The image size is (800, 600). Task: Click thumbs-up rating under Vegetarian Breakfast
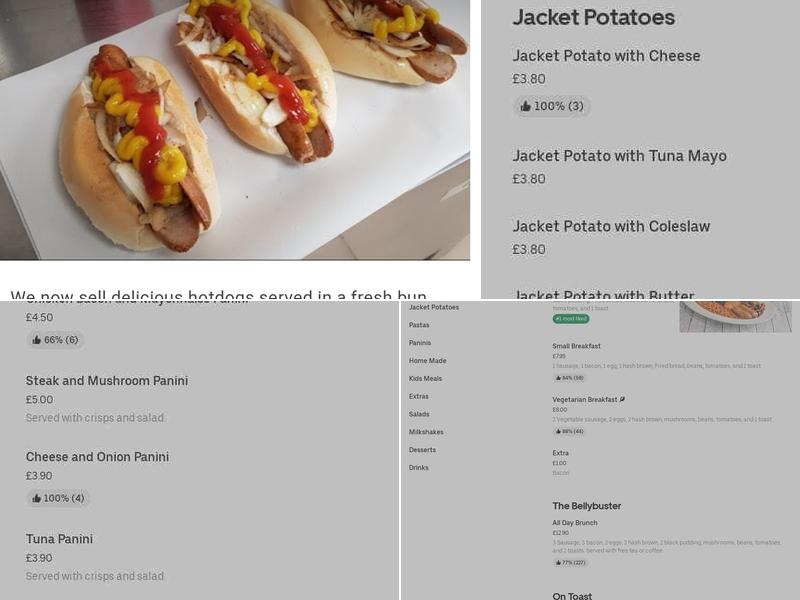click(x=570, y=432)
